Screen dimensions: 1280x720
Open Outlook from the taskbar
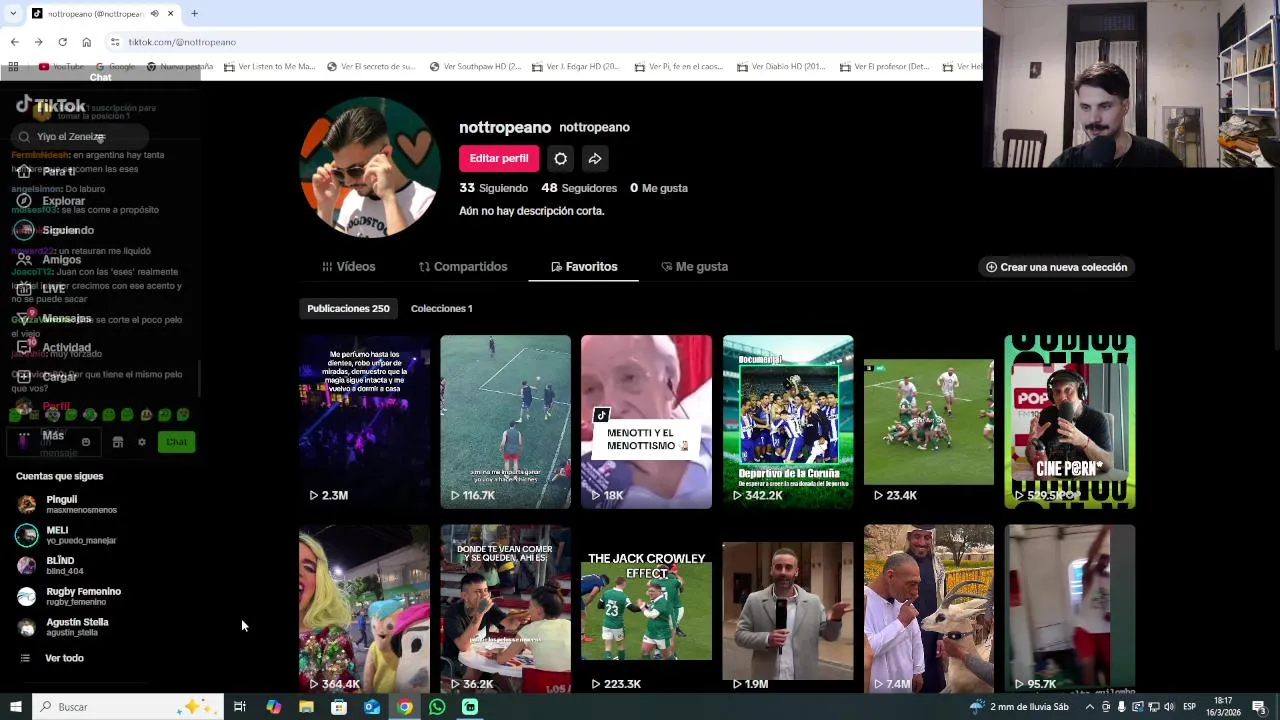tap(372, 707)
